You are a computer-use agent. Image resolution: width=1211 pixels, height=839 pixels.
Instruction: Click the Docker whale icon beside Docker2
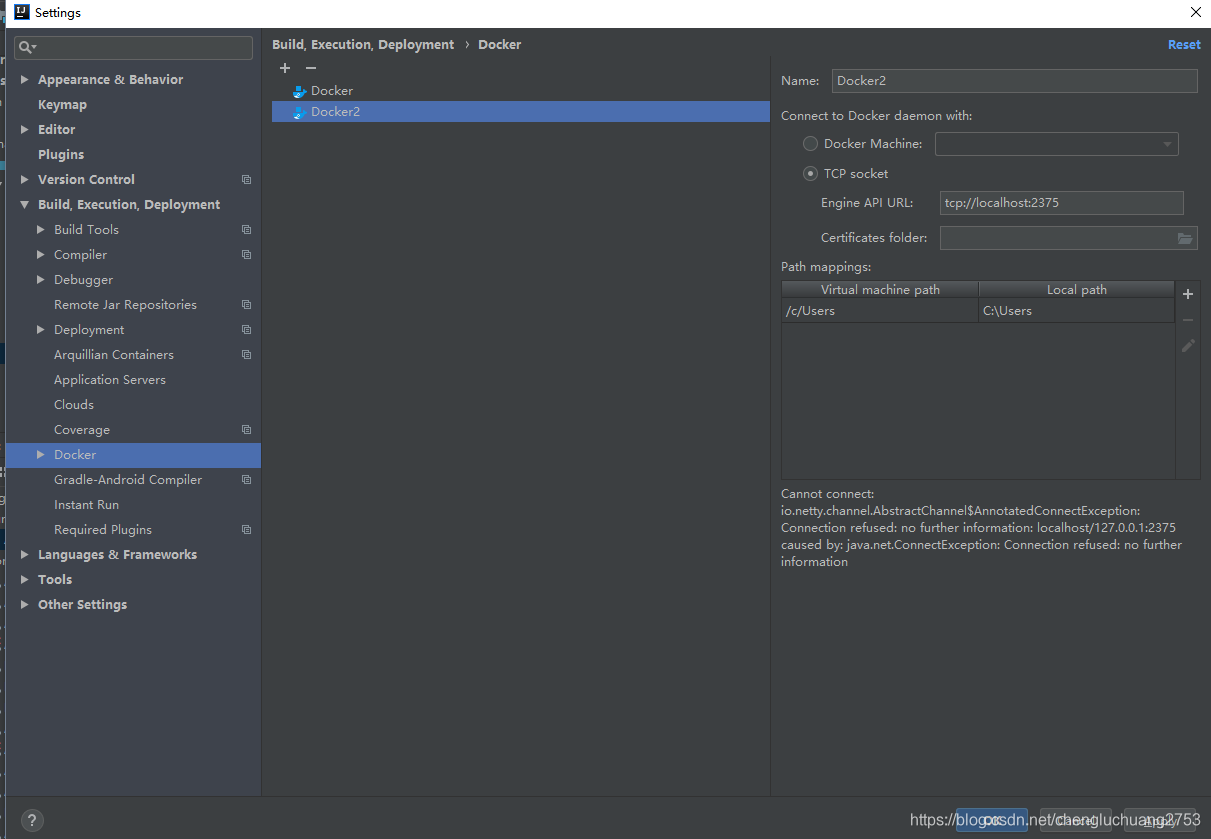299,112
